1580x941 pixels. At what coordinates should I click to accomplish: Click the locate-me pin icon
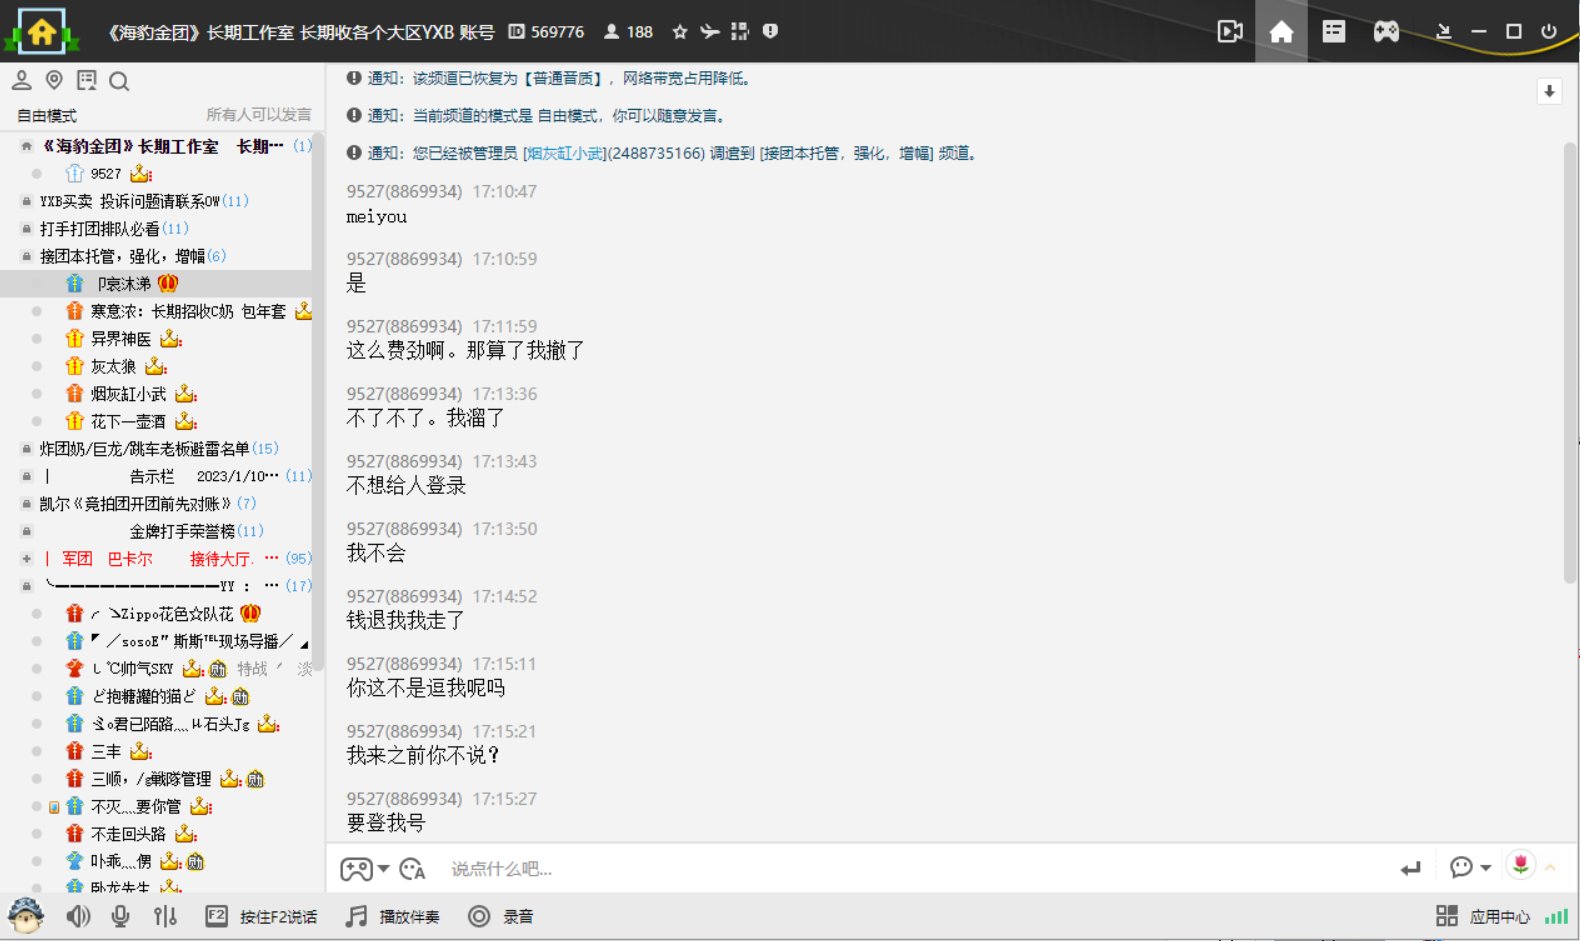point(54,80)
